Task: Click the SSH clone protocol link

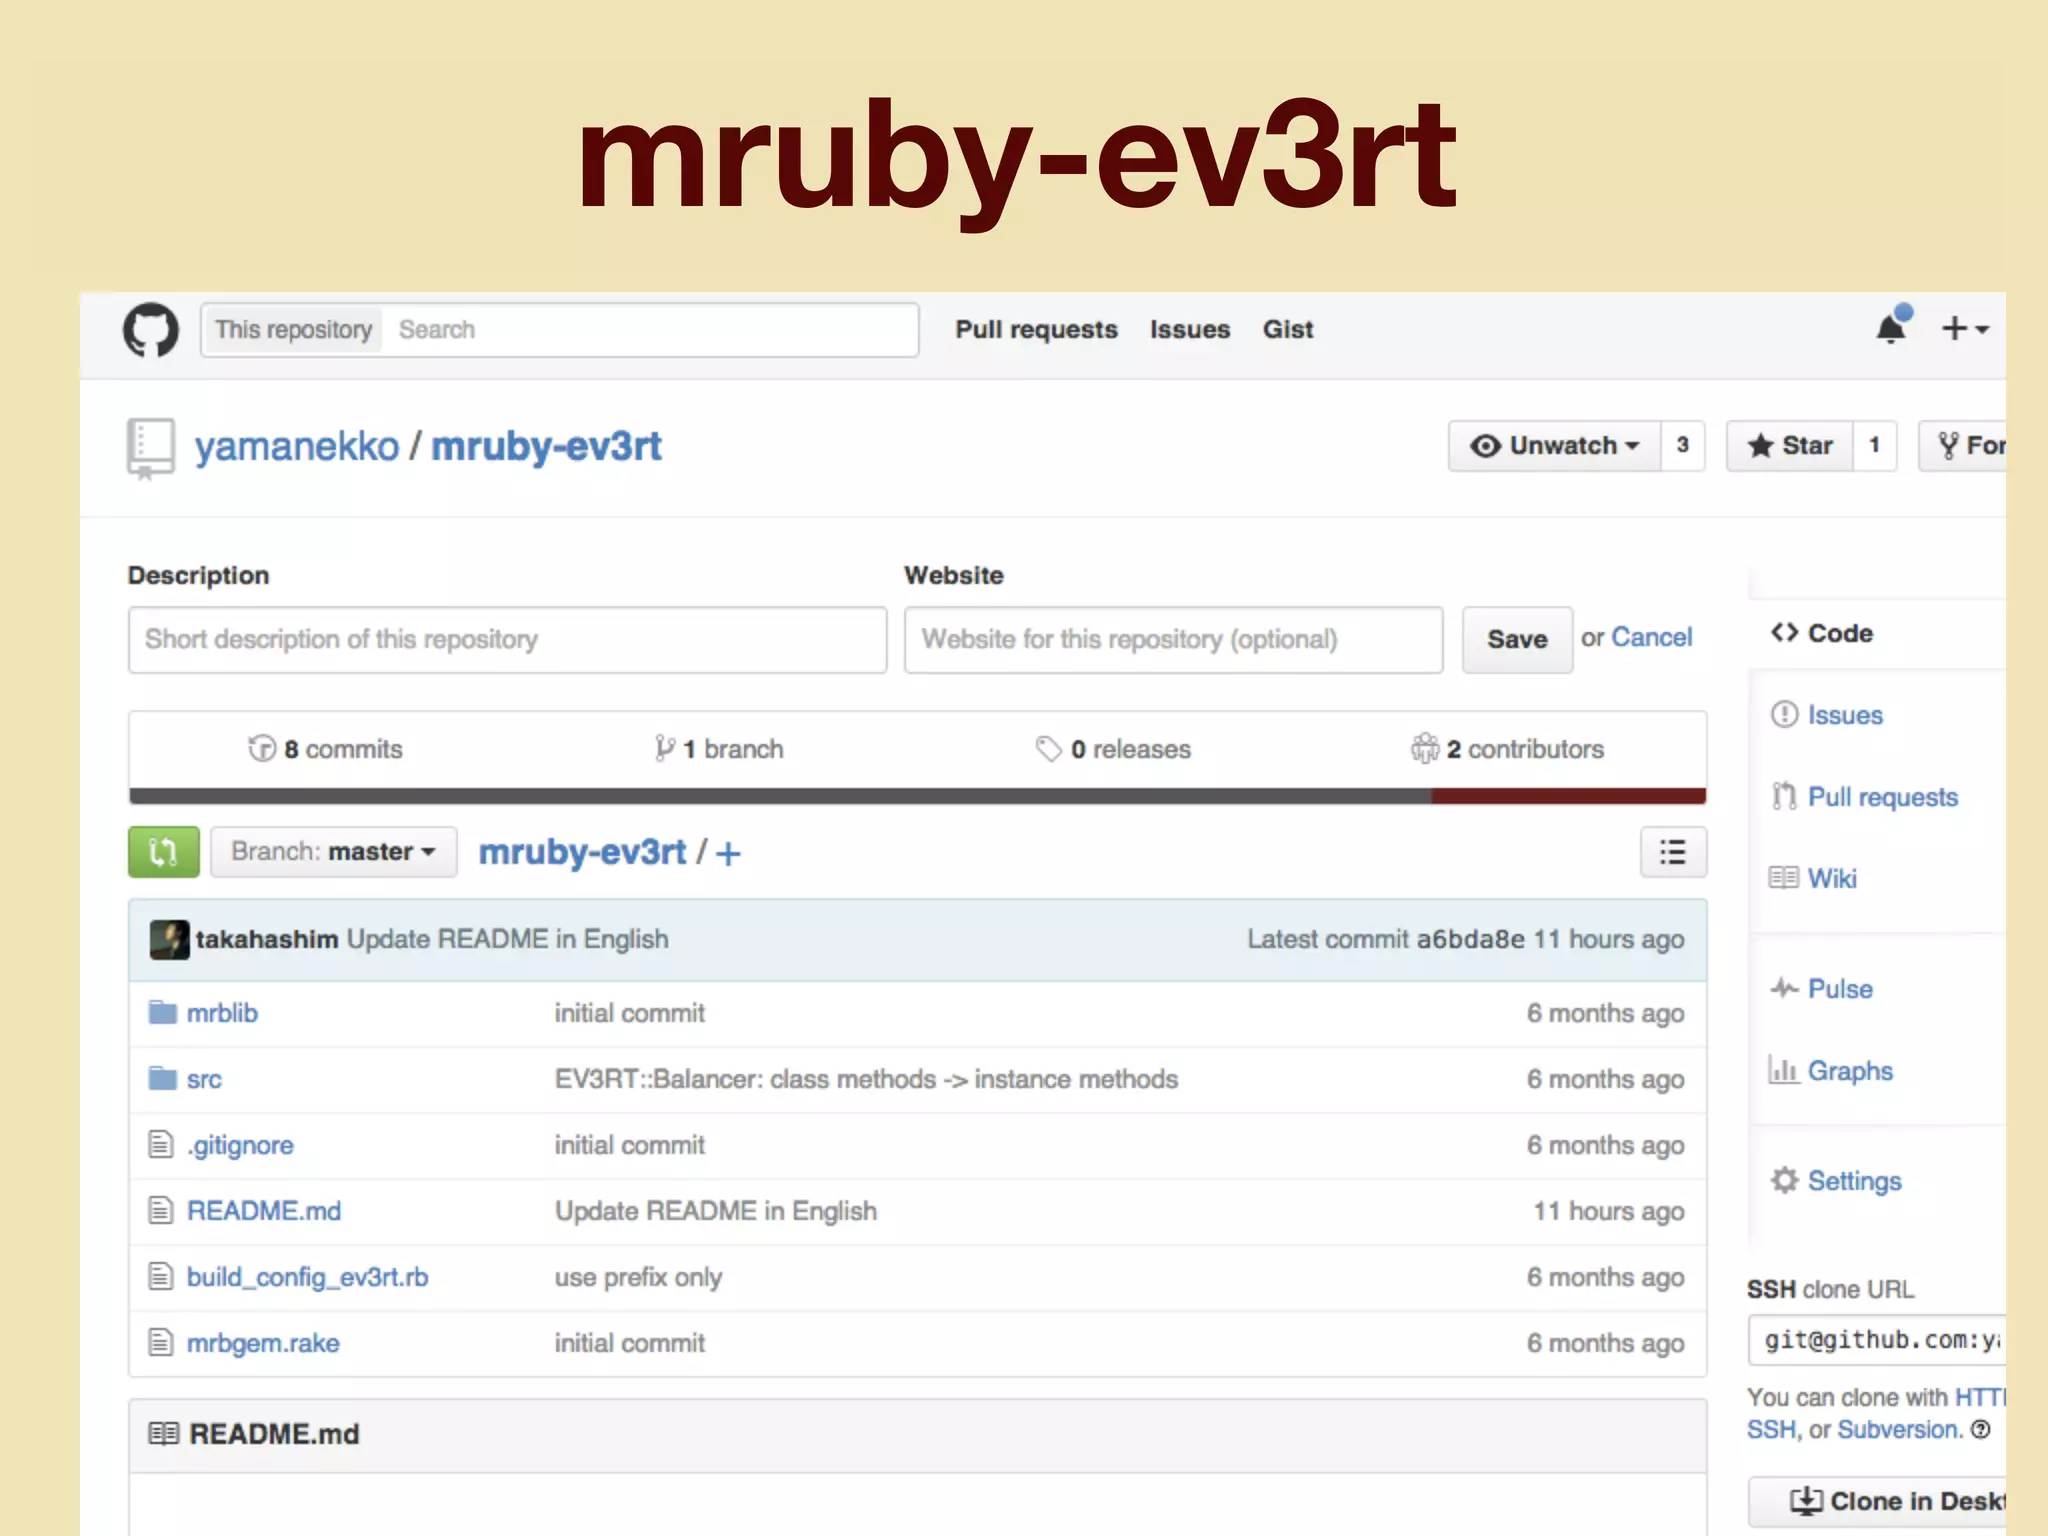Action: pyautogui.click(x=1771, y=1429)
